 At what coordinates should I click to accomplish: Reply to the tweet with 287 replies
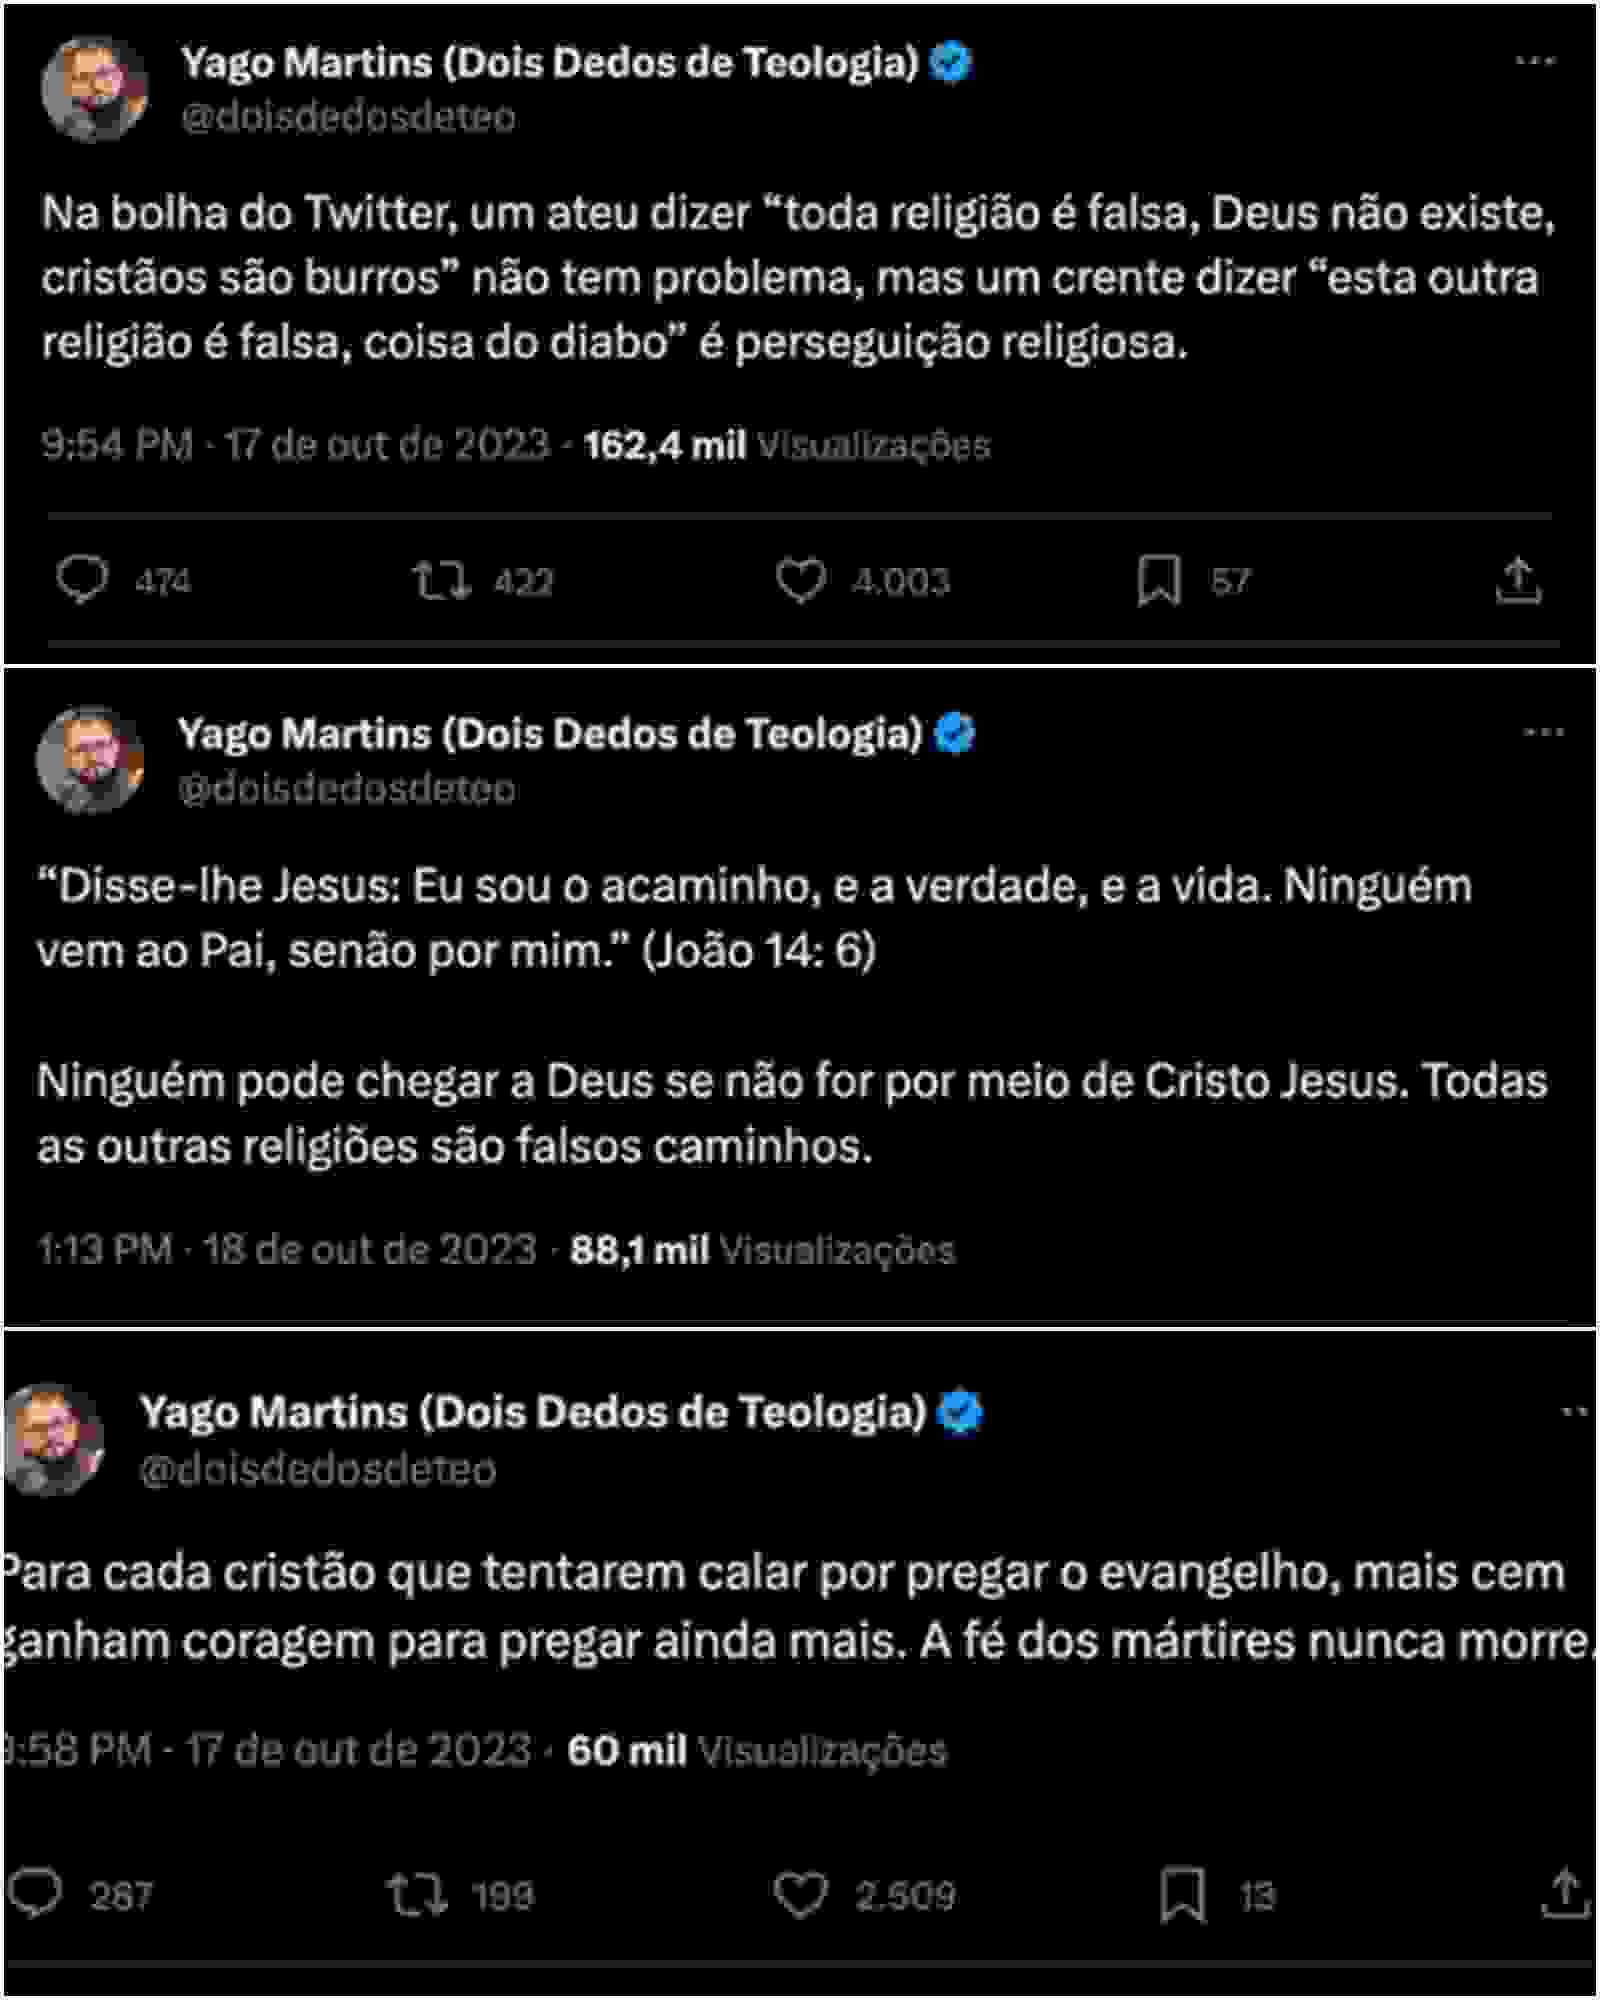pyautogui.click(x=36, y=1894)
